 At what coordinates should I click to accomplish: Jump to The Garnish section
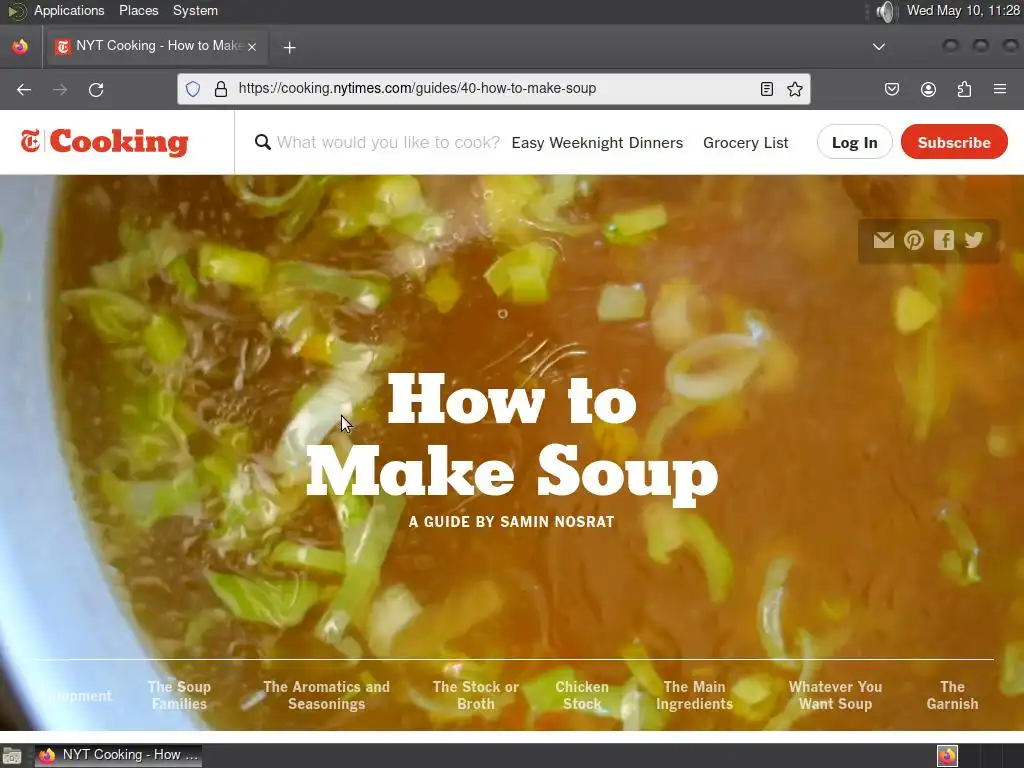(x=952, y=696)
